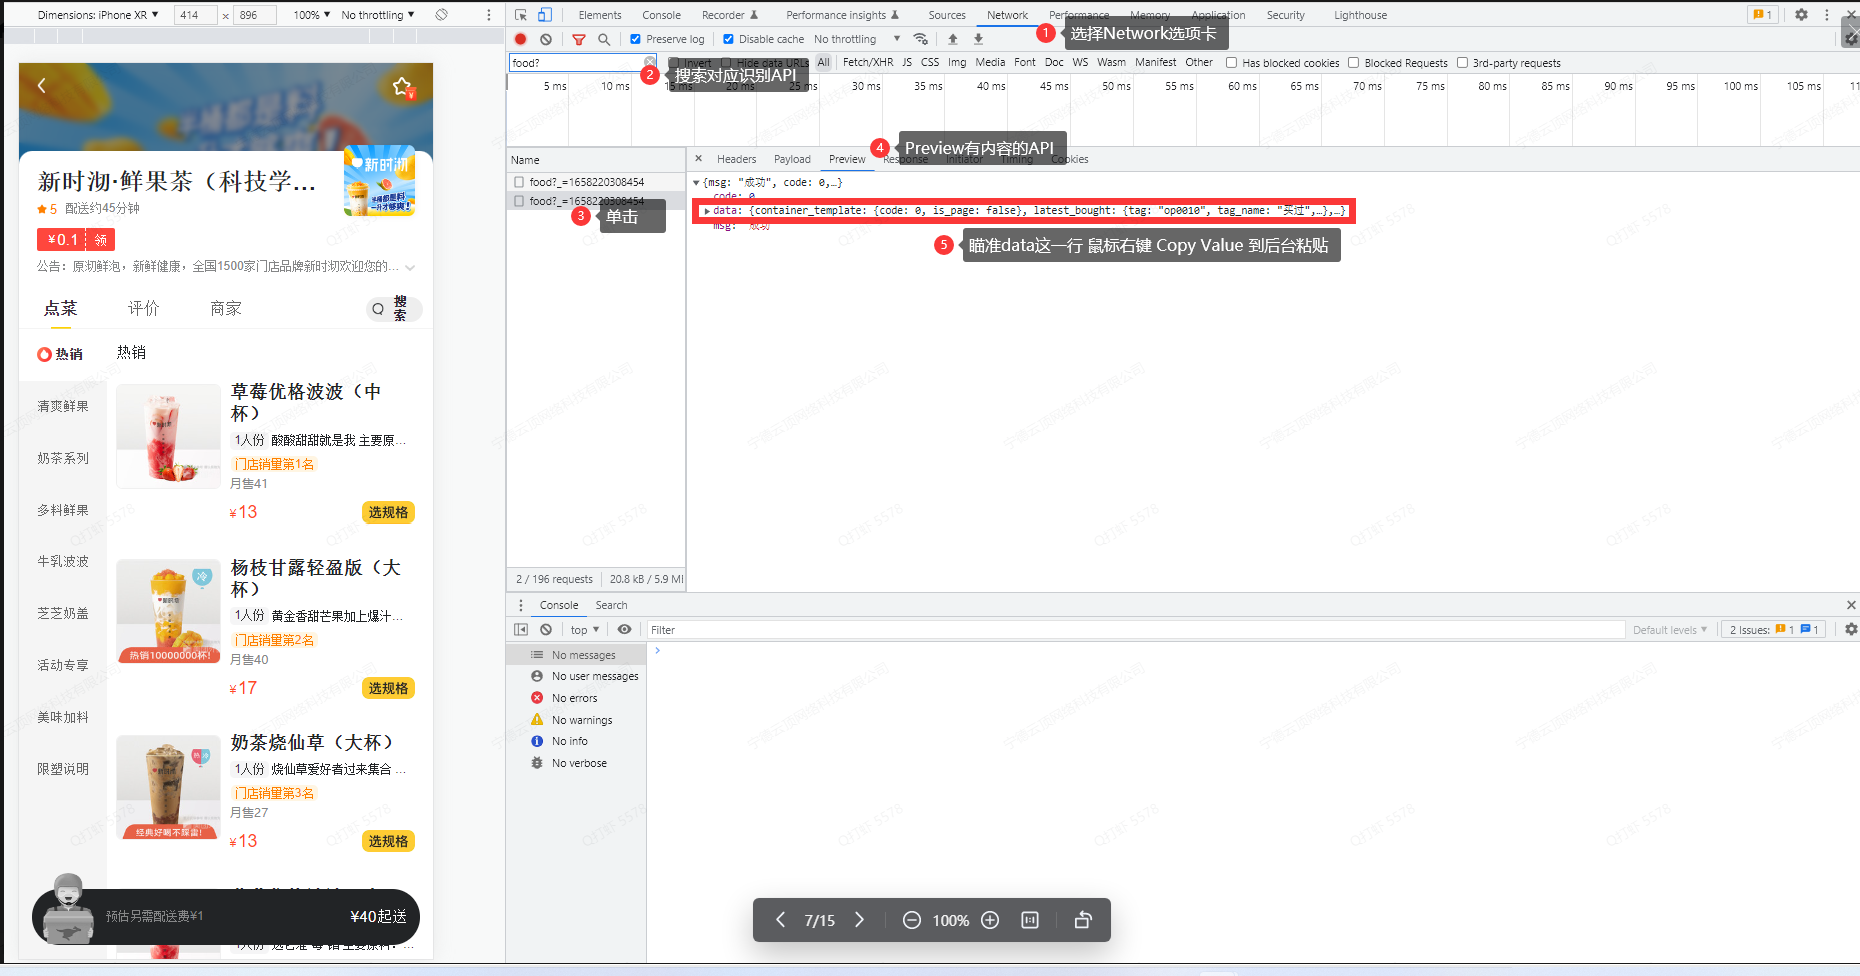Open the console drawer three-dot menu
This screenshot has width=1860, height=976.
click(x=521, y=605)
